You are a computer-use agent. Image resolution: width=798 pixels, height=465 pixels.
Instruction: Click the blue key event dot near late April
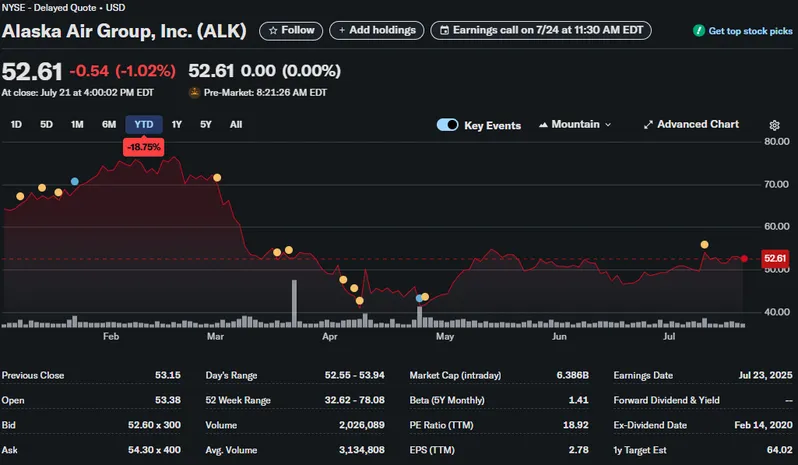tap(419, 299)
